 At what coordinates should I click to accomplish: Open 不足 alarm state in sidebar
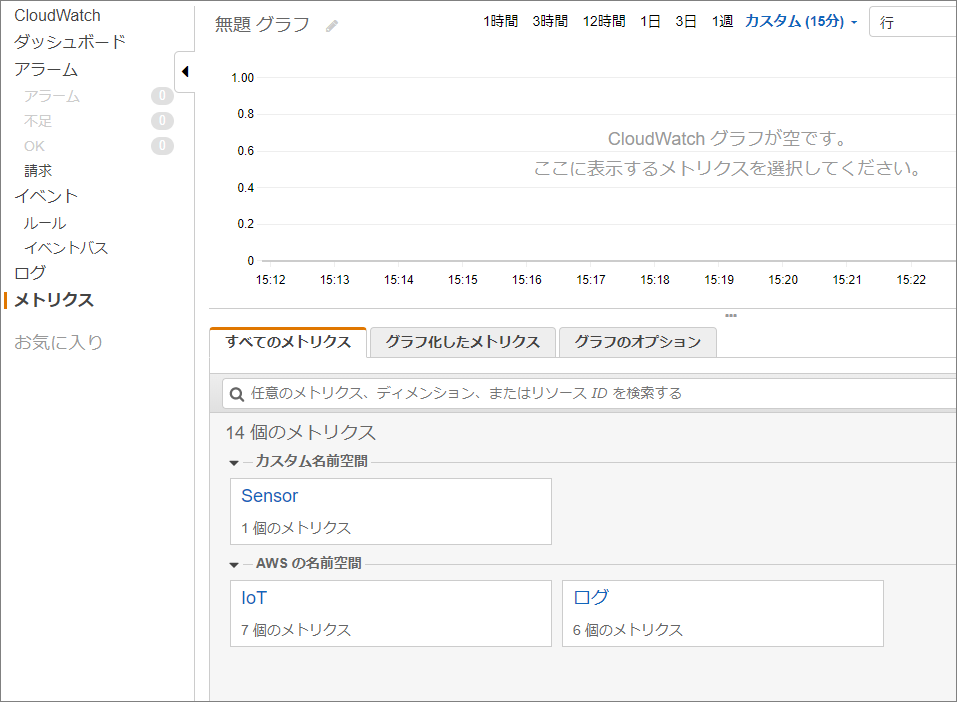(38, 121)
